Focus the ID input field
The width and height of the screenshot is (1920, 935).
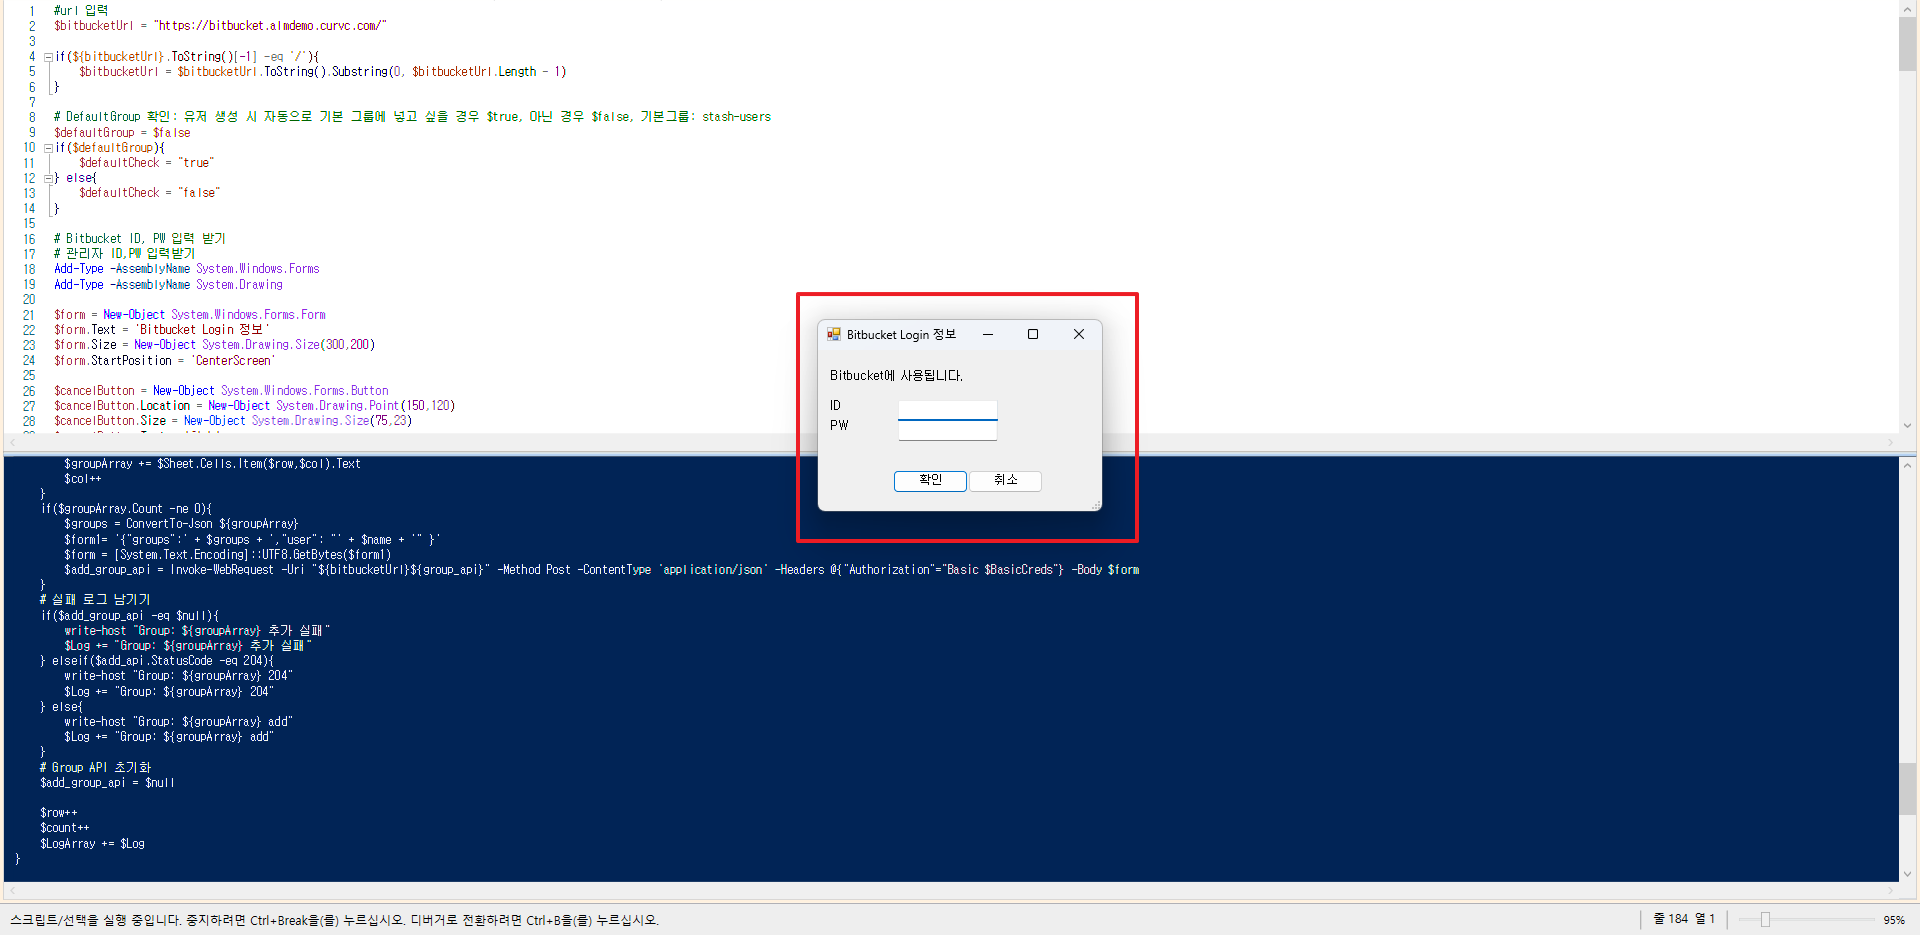click(947, 410)
